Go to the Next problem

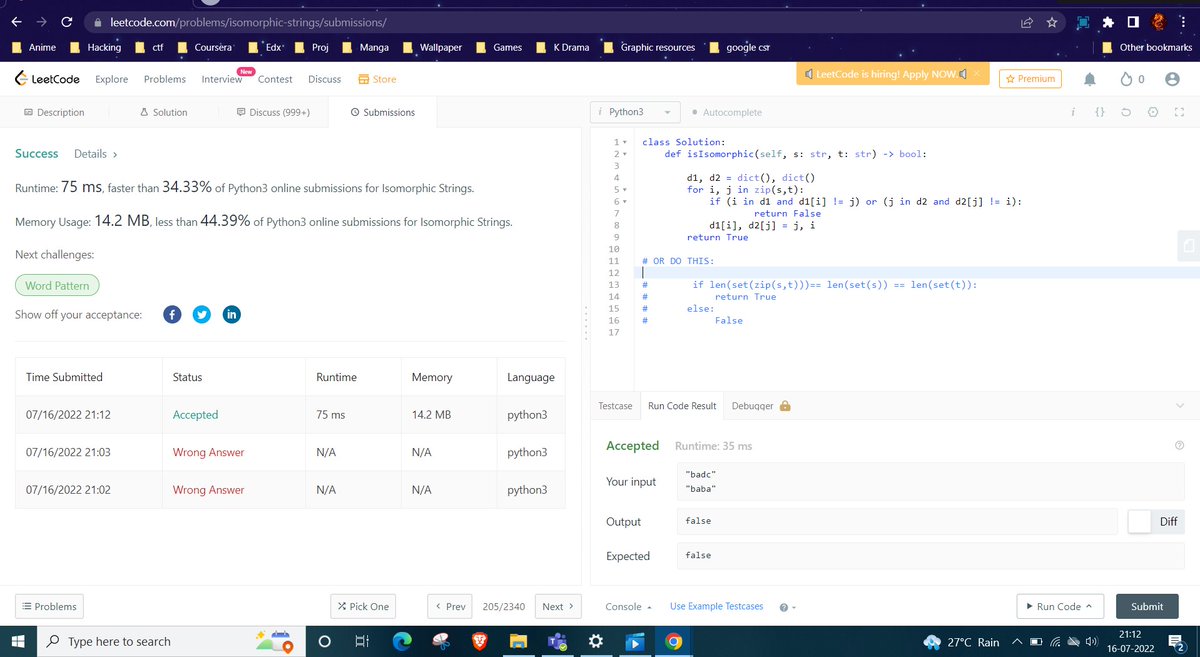point(558,606)
